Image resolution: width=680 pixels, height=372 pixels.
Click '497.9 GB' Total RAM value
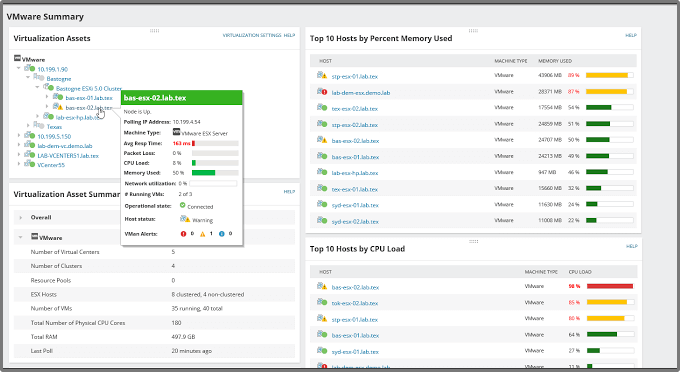click(x=183, y=337)
